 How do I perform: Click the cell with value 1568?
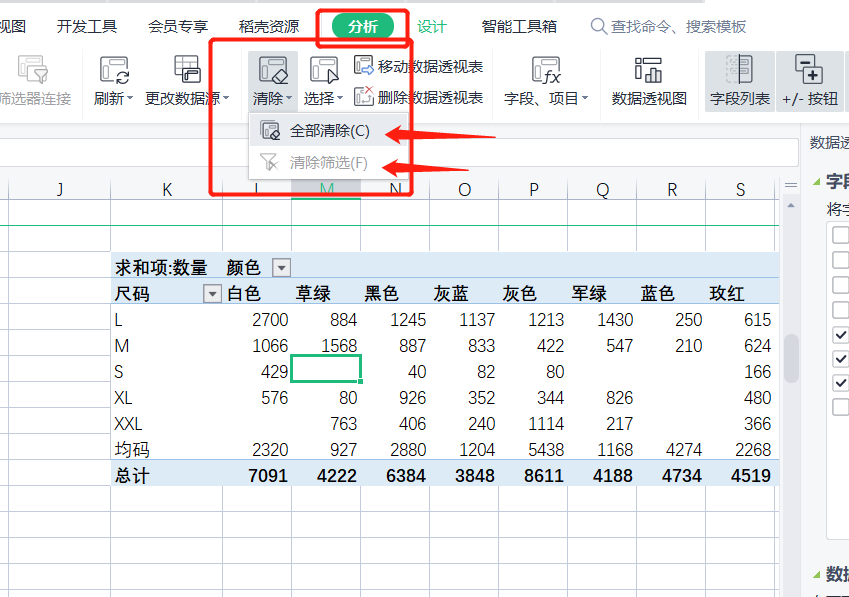(326, 346)
